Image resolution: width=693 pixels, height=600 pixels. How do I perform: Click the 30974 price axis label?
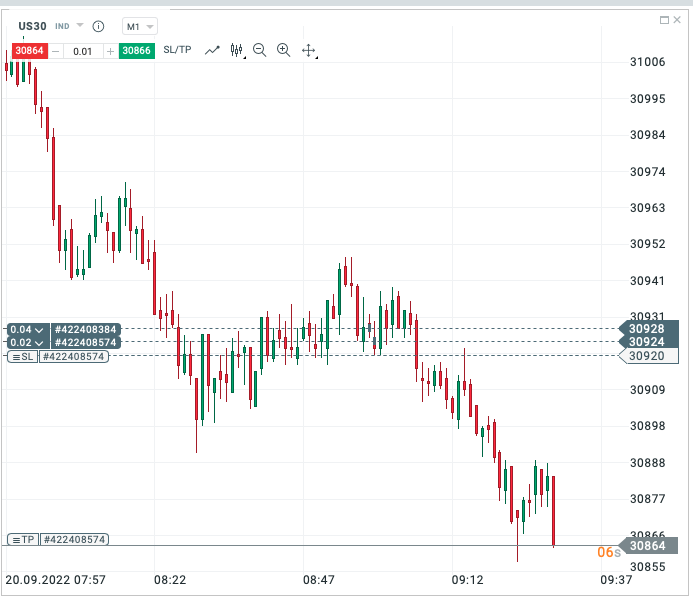[x=647, y=171]
